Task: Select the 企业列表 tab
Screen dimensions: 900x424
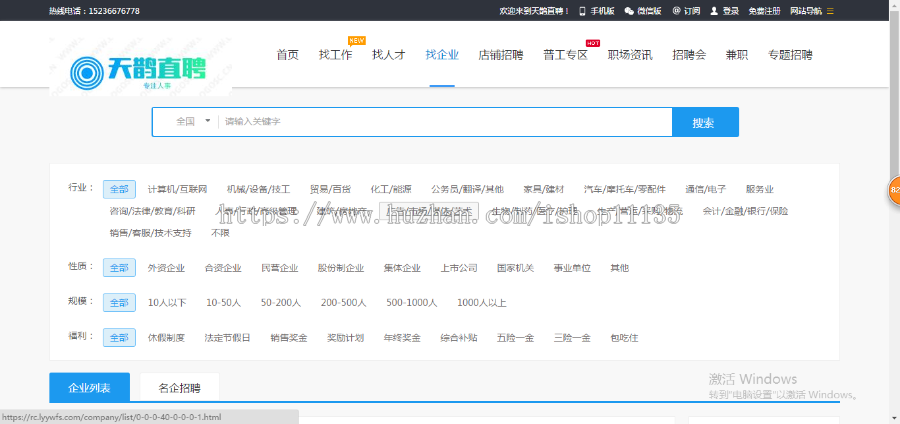Action: point(89,387)
